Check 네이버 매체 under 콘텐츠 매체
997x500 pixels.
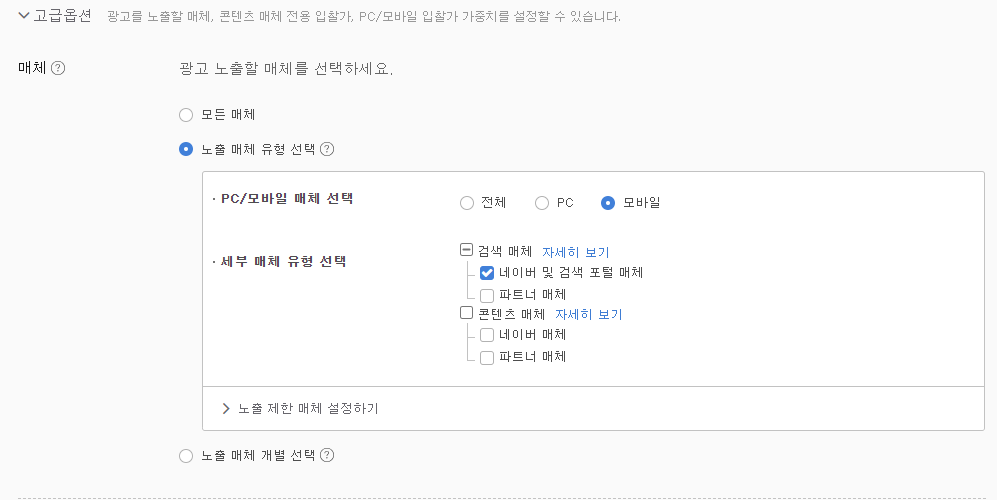(x=486, y=335)
